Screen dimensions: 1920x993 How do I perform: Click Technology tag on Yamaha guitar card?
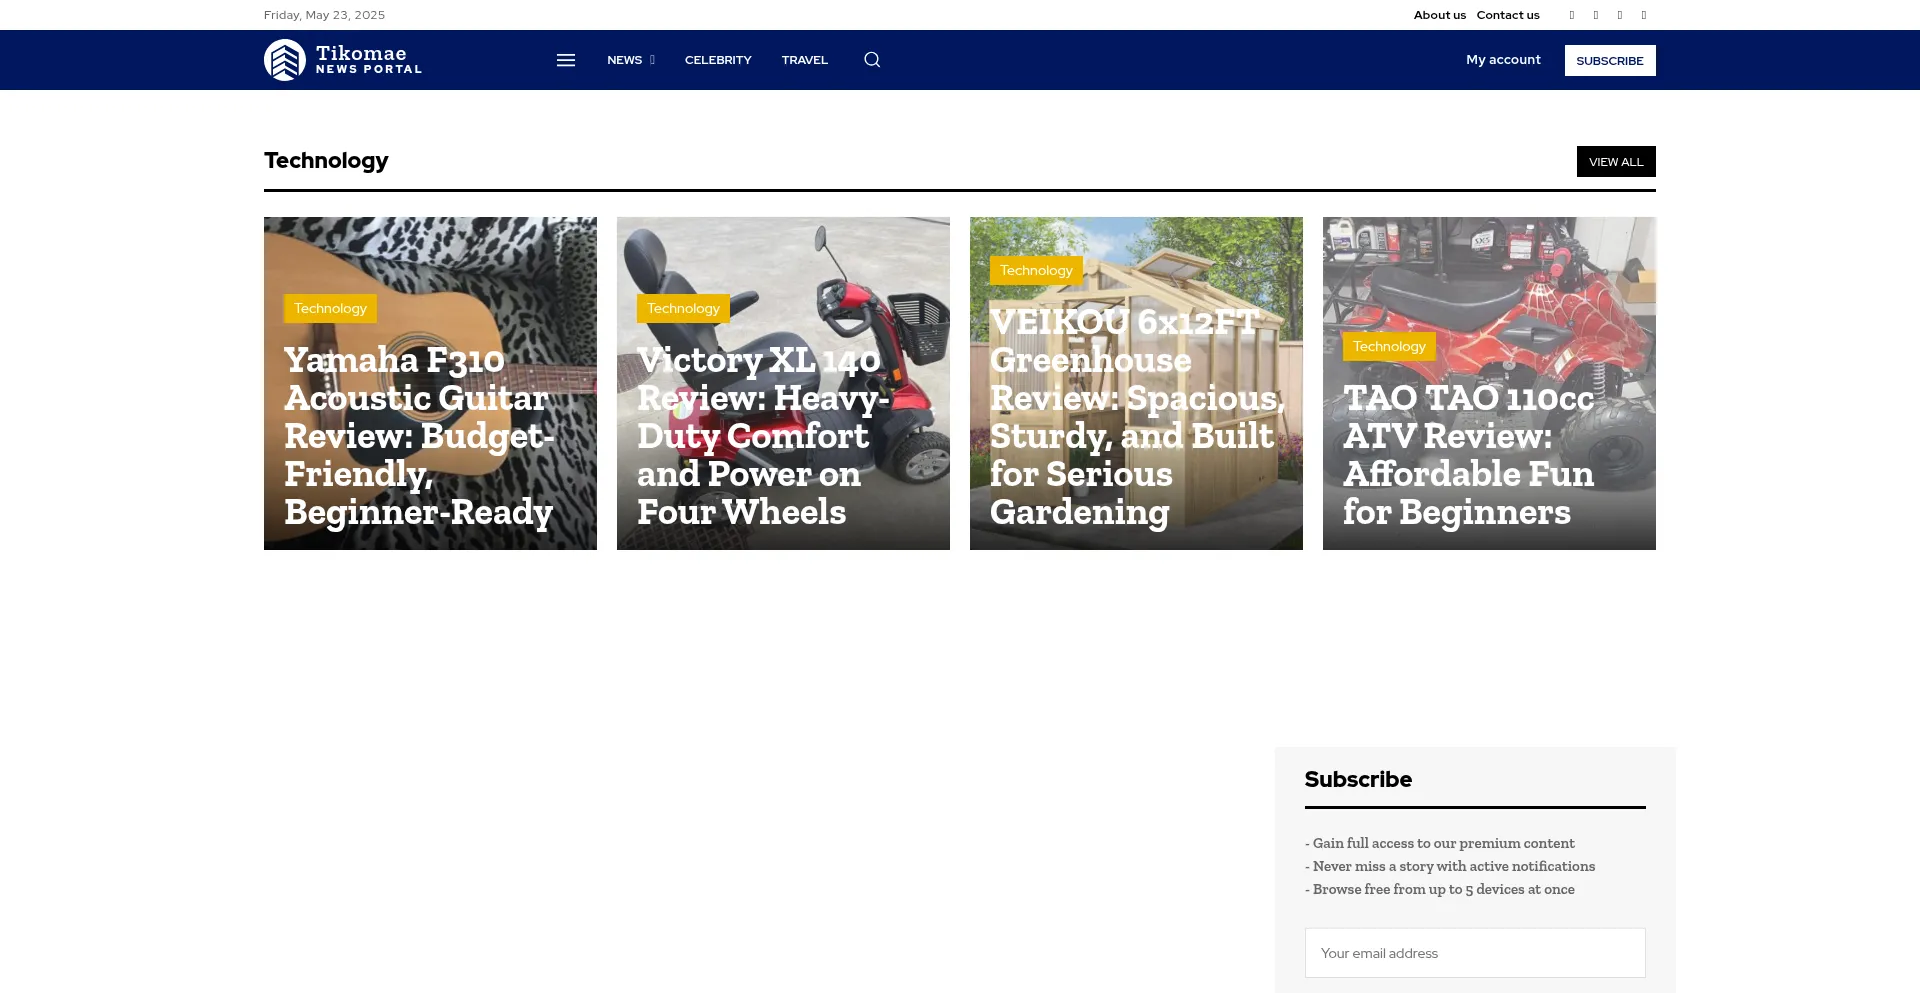point(330,309)
